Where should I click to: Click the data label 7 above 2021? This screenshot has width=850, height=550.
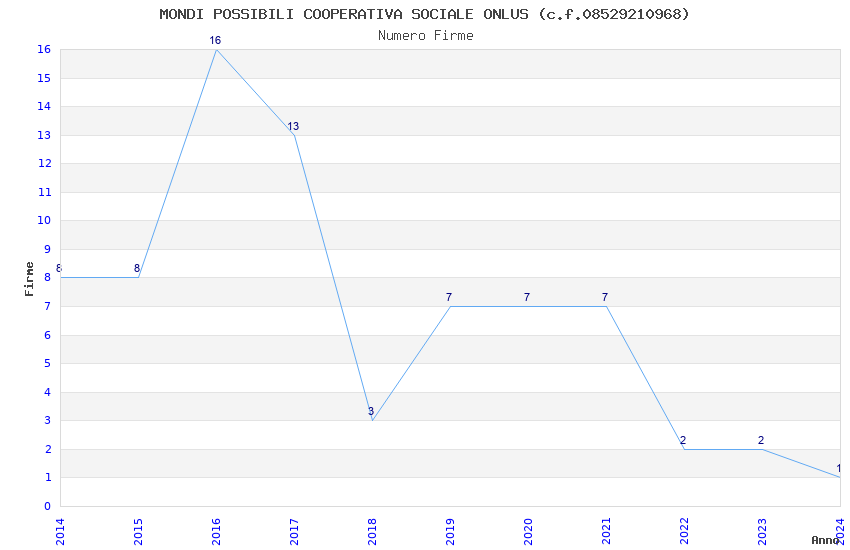pos(605,297)
